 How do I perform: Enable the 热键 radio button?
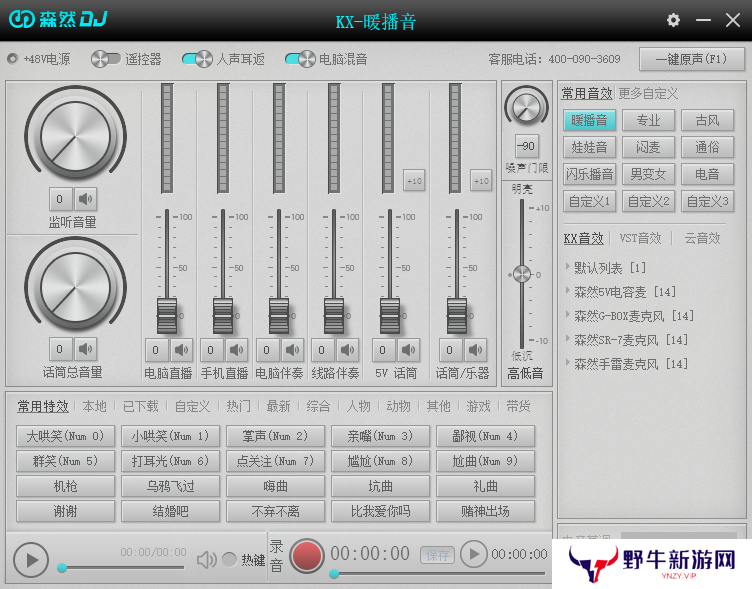(230, 559)
